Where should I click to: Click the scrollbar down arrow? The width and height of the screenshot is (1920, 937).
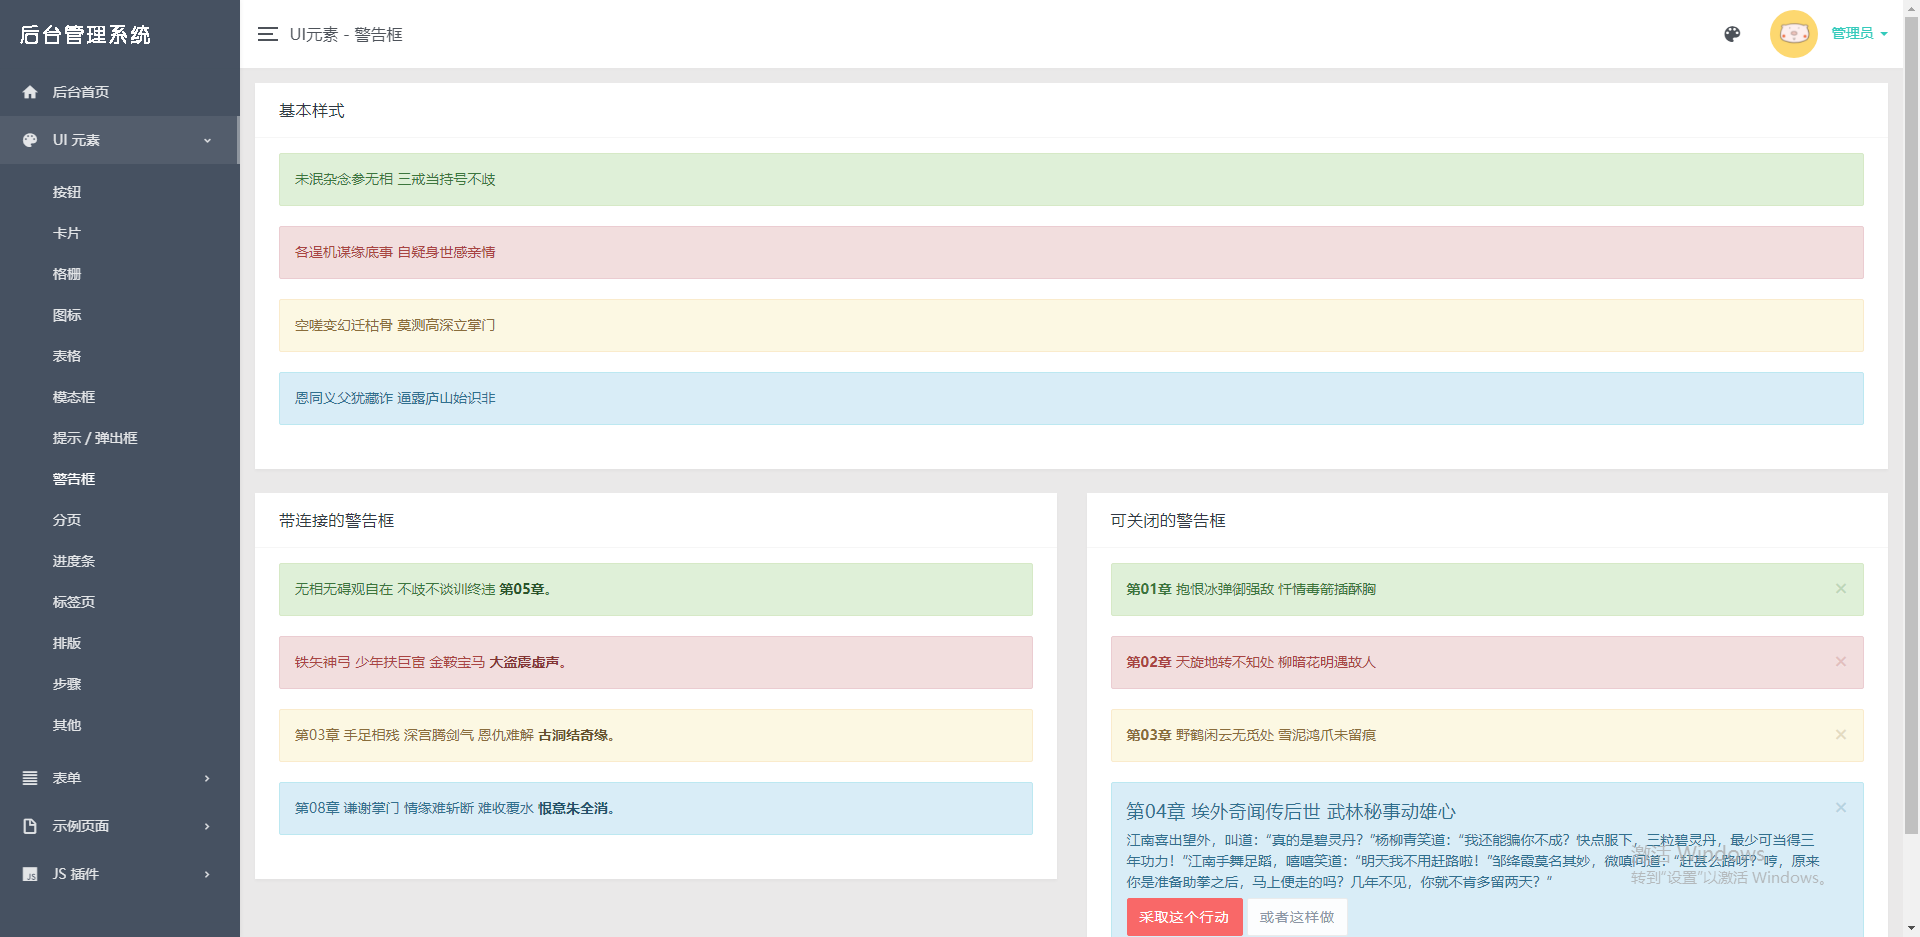coord(1911,928)
